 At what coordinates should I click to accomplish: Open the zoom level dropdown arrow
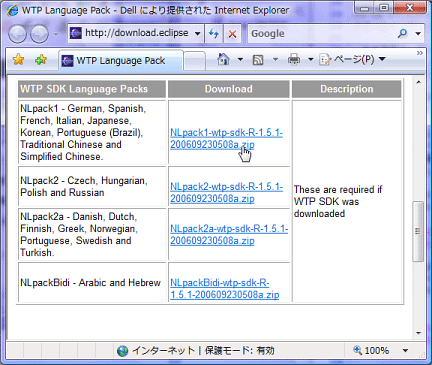click(405, 350)
